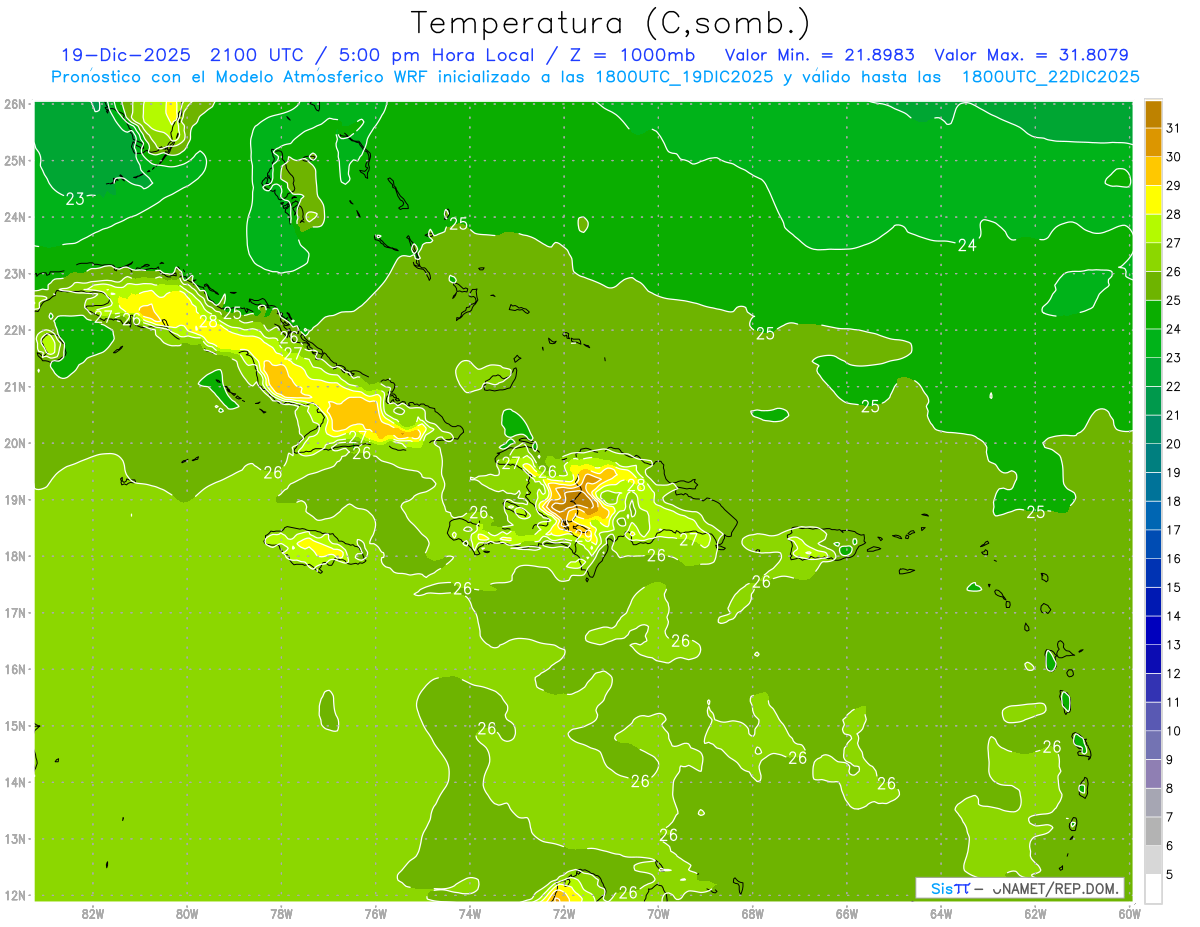Click the color scale label 31

pyautogui.click(x=1173, y=128)
